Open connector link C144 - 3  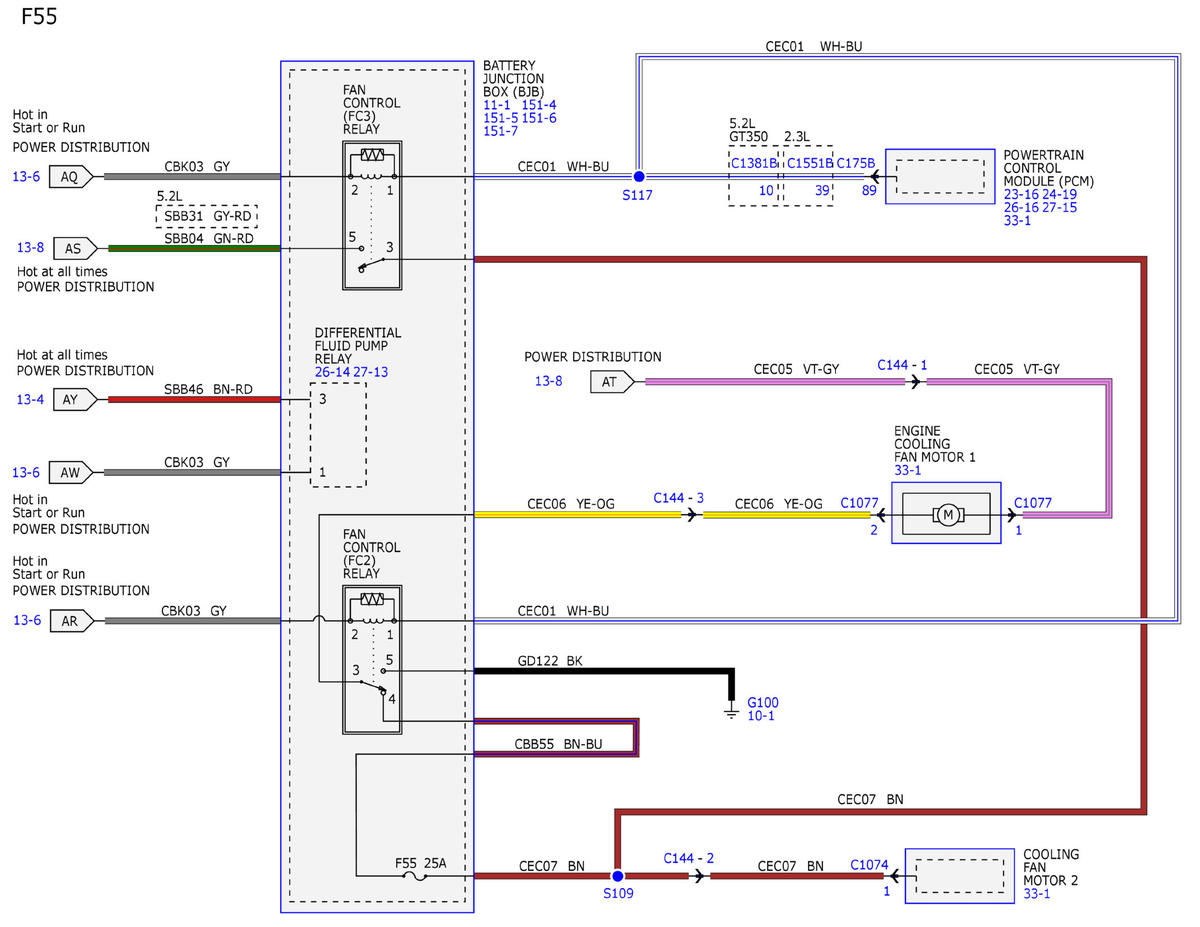(679, 497)
